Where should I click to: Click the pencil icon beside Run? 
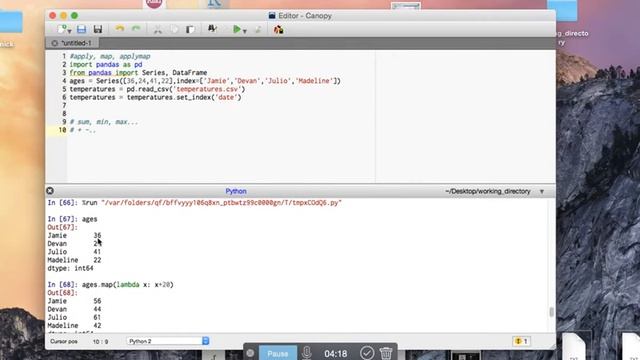point(258,29)
